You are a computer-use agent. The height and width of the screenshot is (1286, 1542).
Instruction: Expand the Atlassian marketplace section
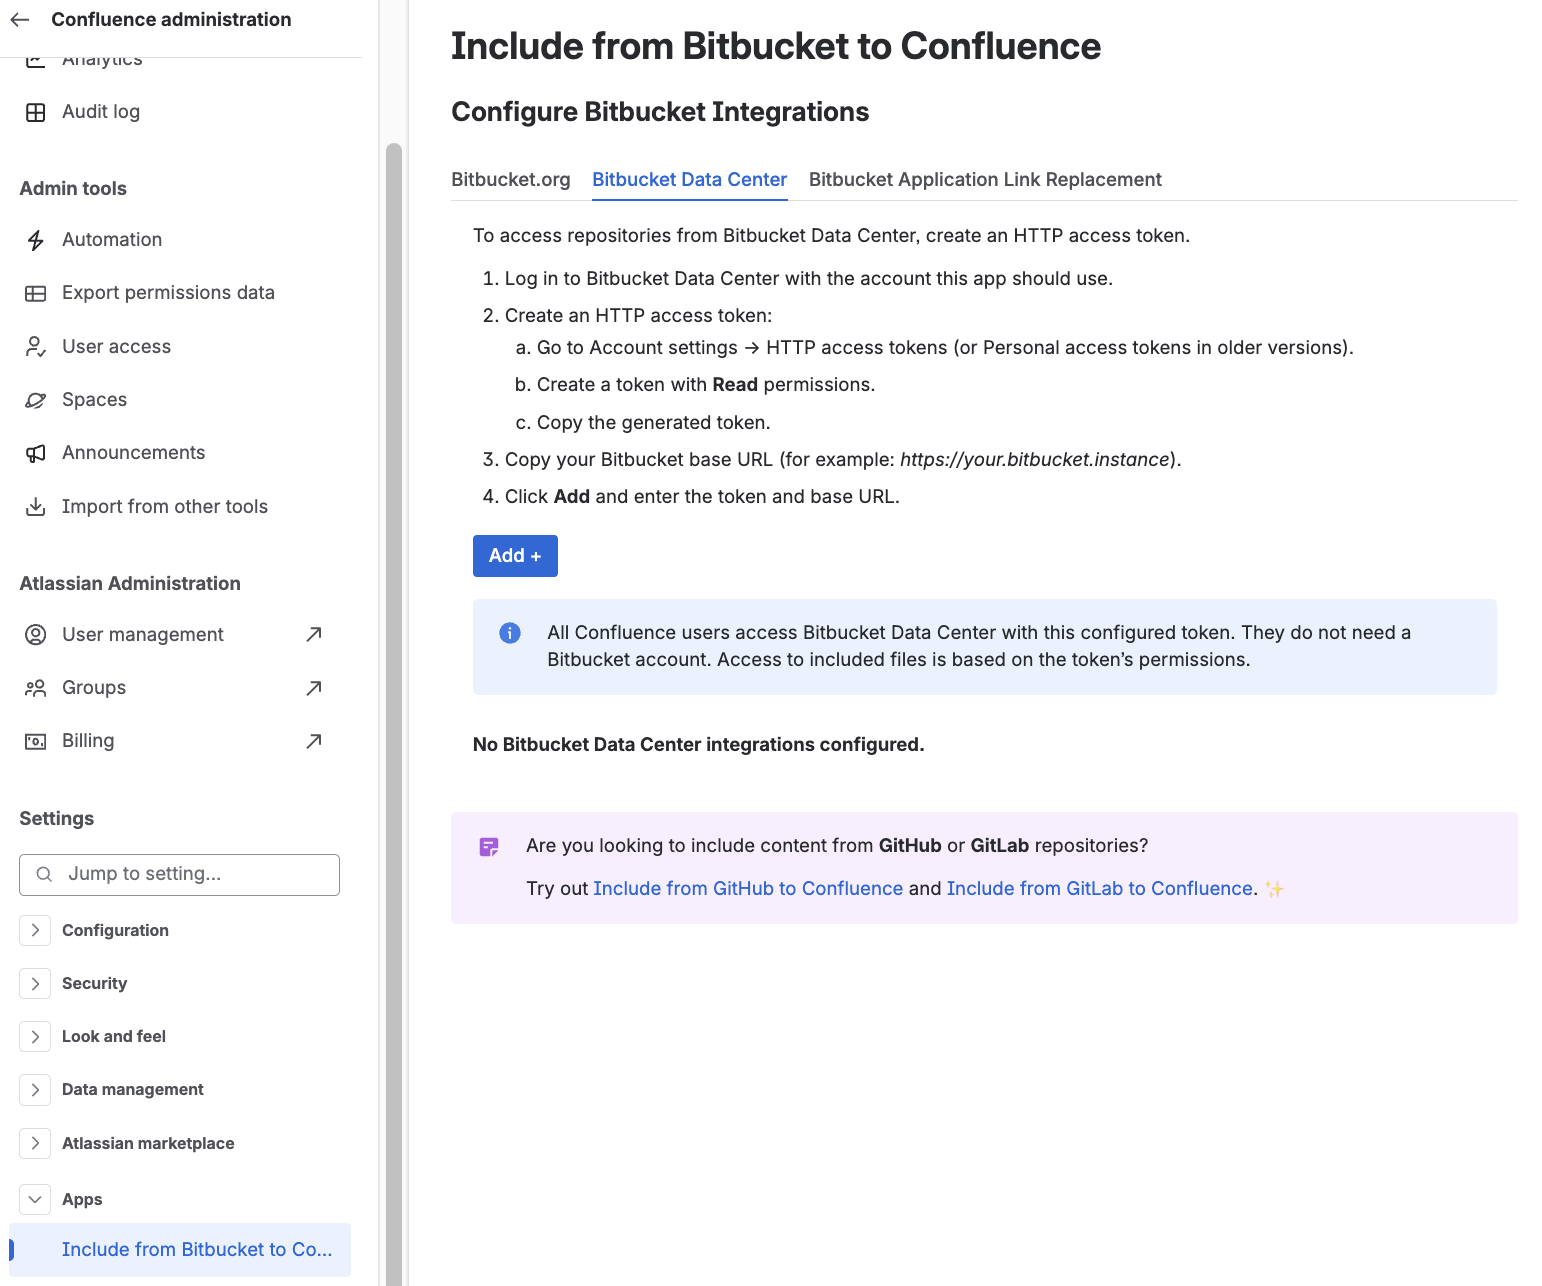[35, 1143]
